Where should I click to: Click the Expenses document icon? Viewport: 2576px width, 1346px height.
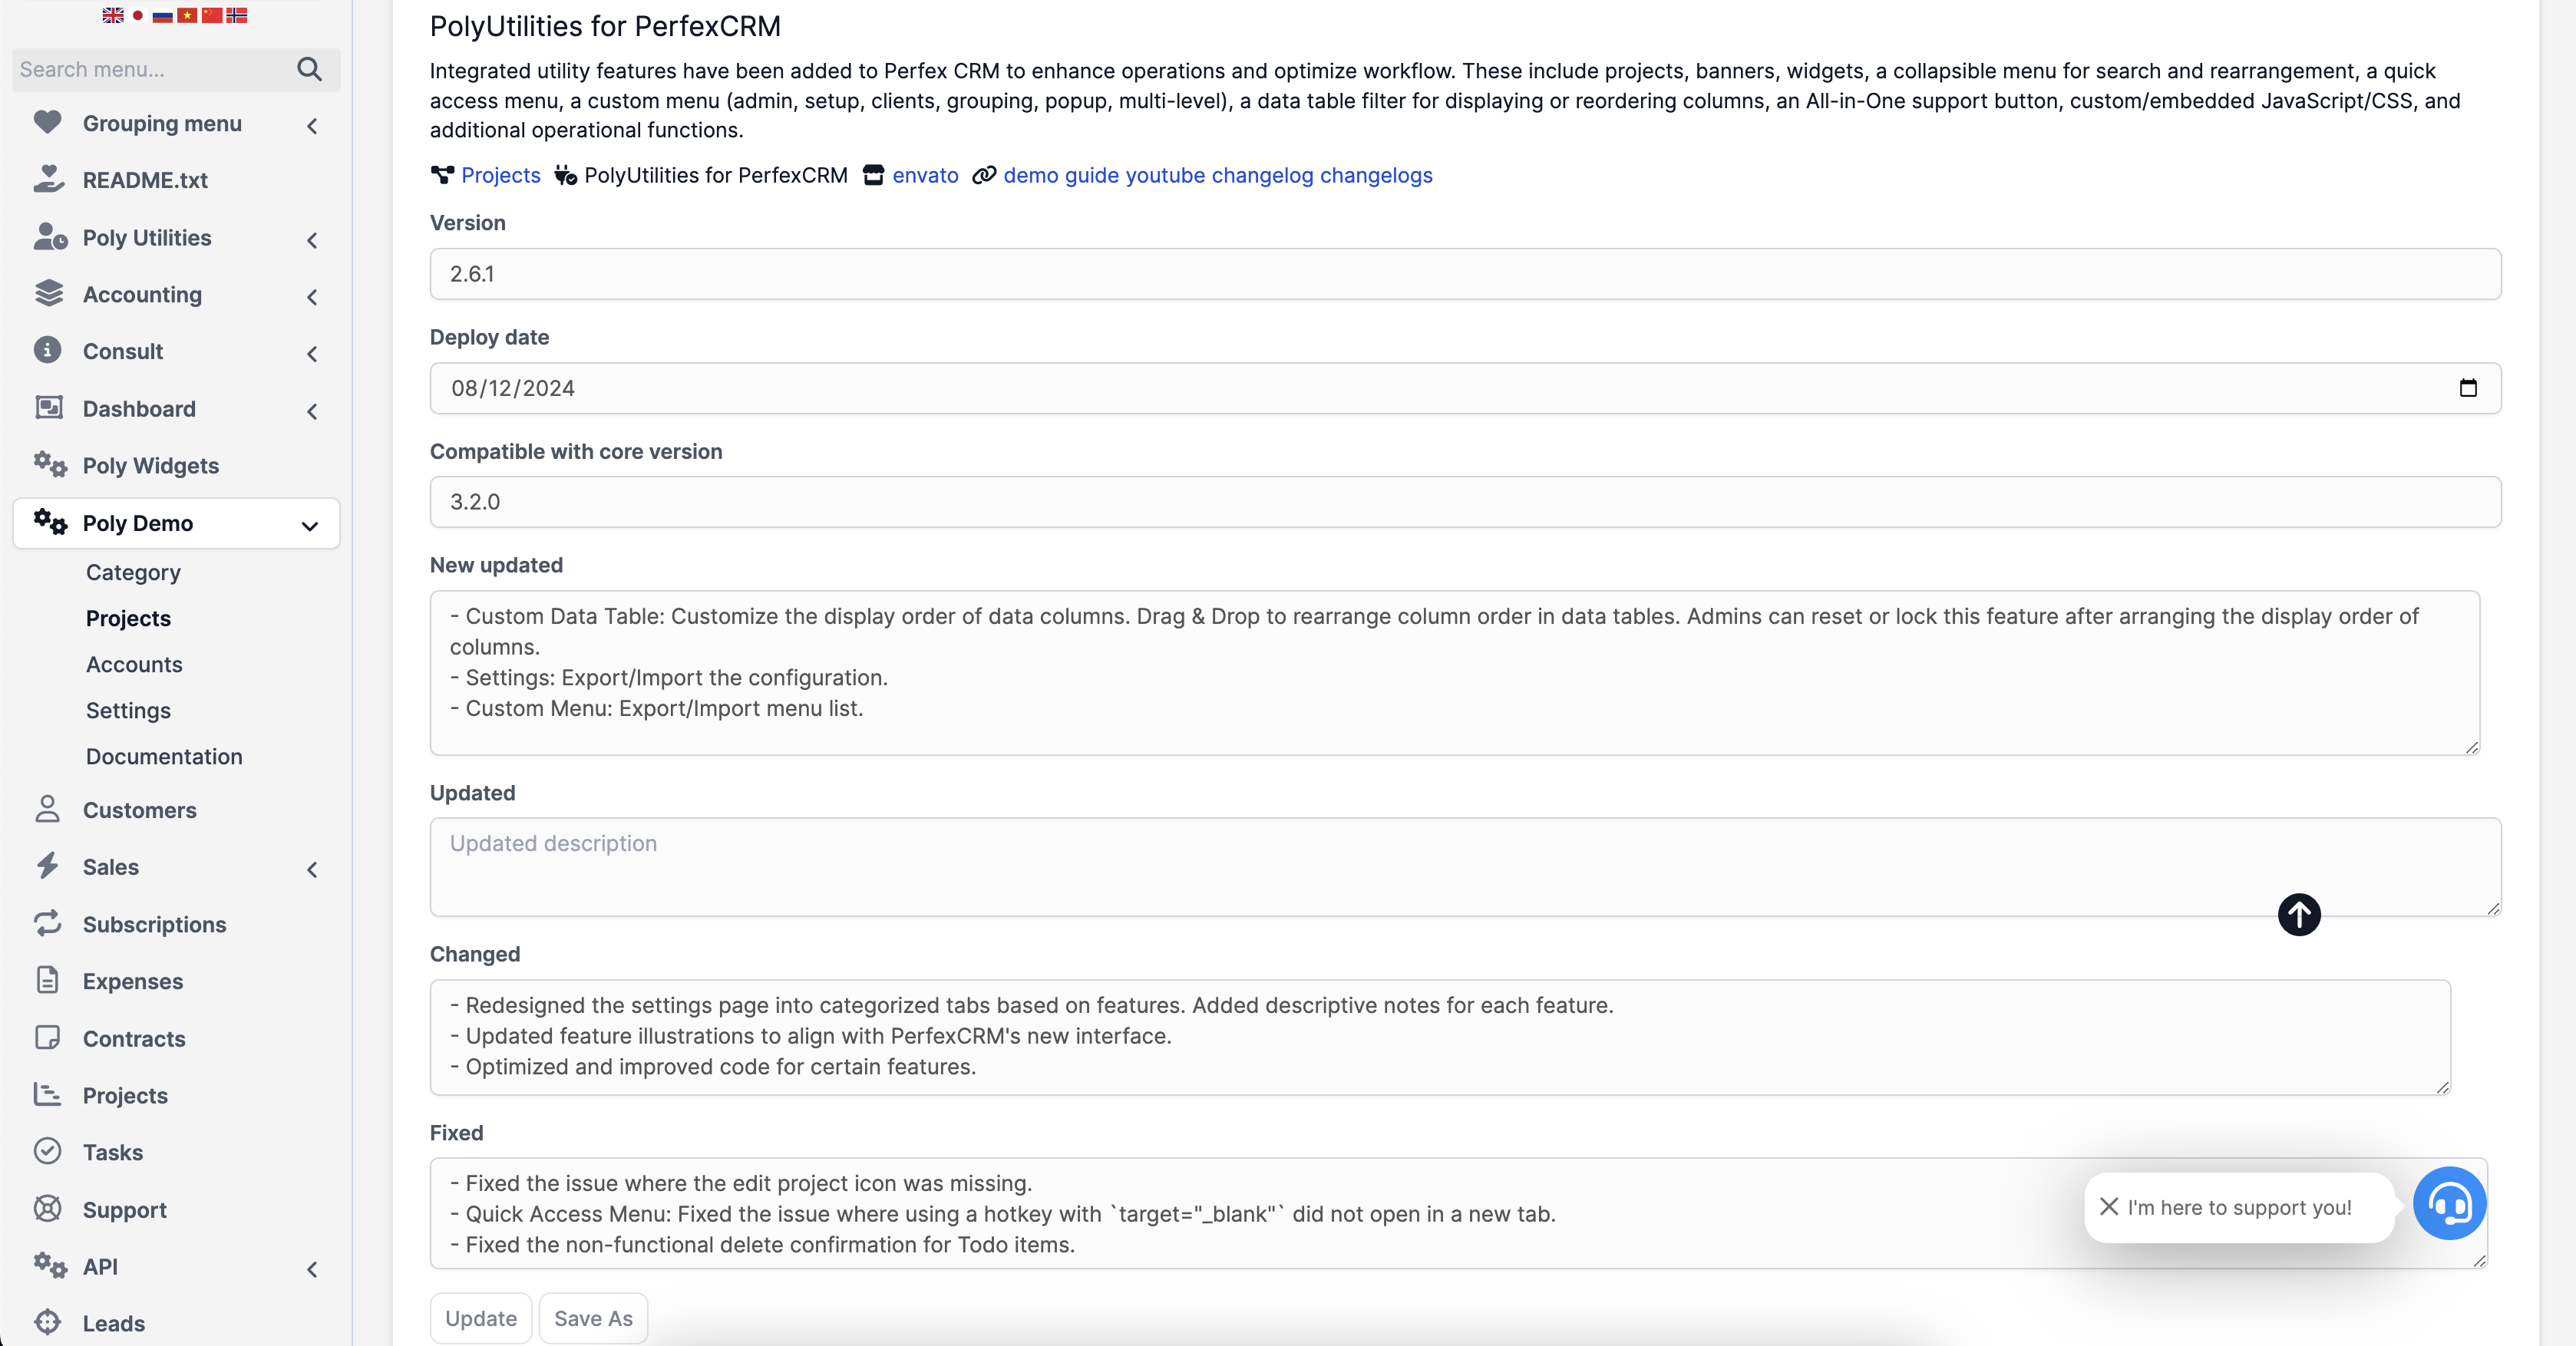[x=47, y=979]
